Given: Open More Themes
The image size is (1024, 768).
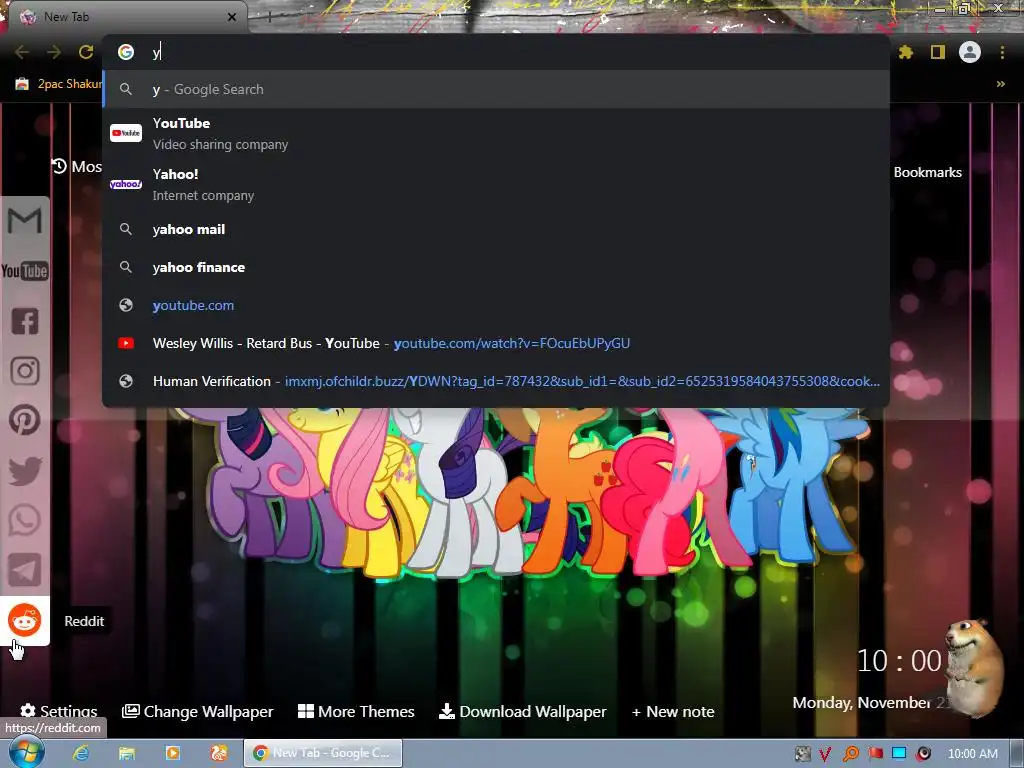Looking at the screenshot, I should tap(356, 711).
